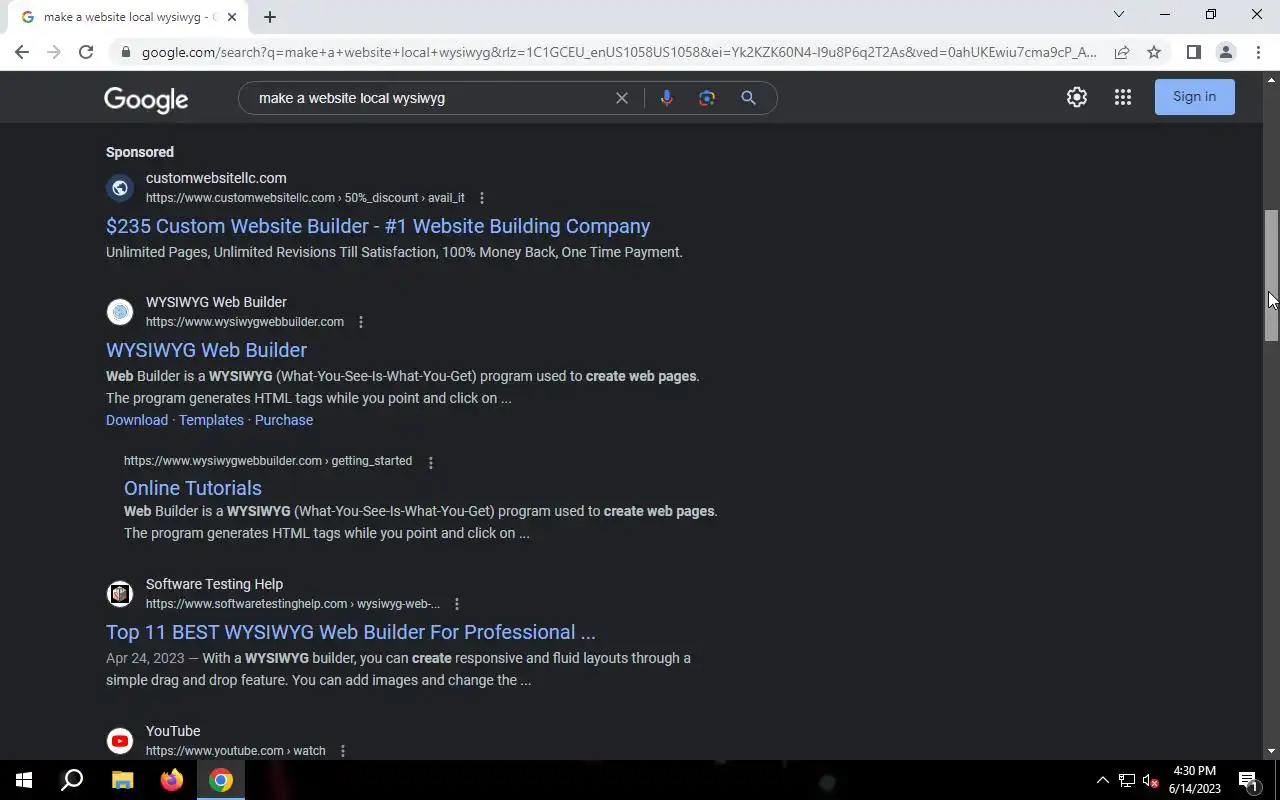Focus the browser address bar URL
This screenshot has width=1280, height=800.
tap(618, 52)
